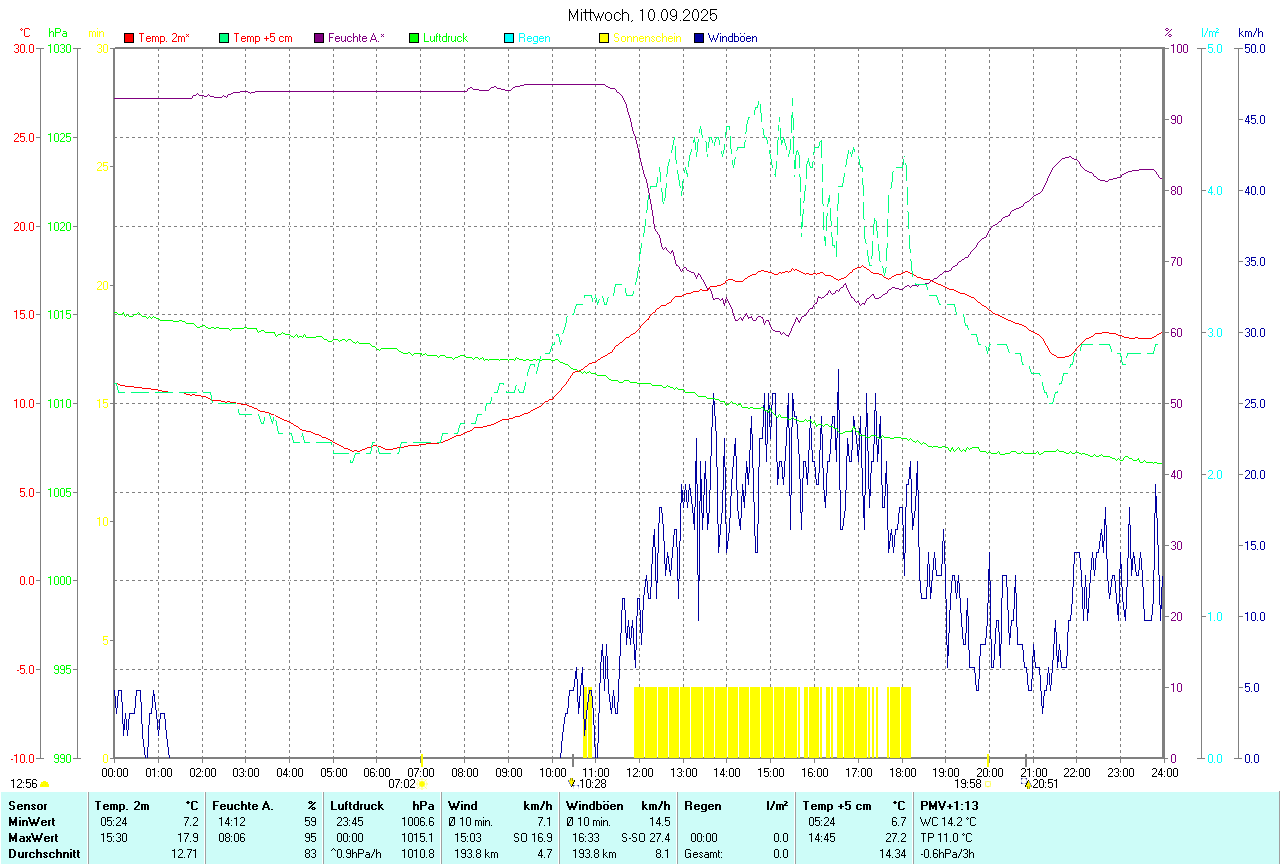This screenshot has width=1280, height=864.
Task: Select the green Luftdruck legend square
Action: (413, 38)
